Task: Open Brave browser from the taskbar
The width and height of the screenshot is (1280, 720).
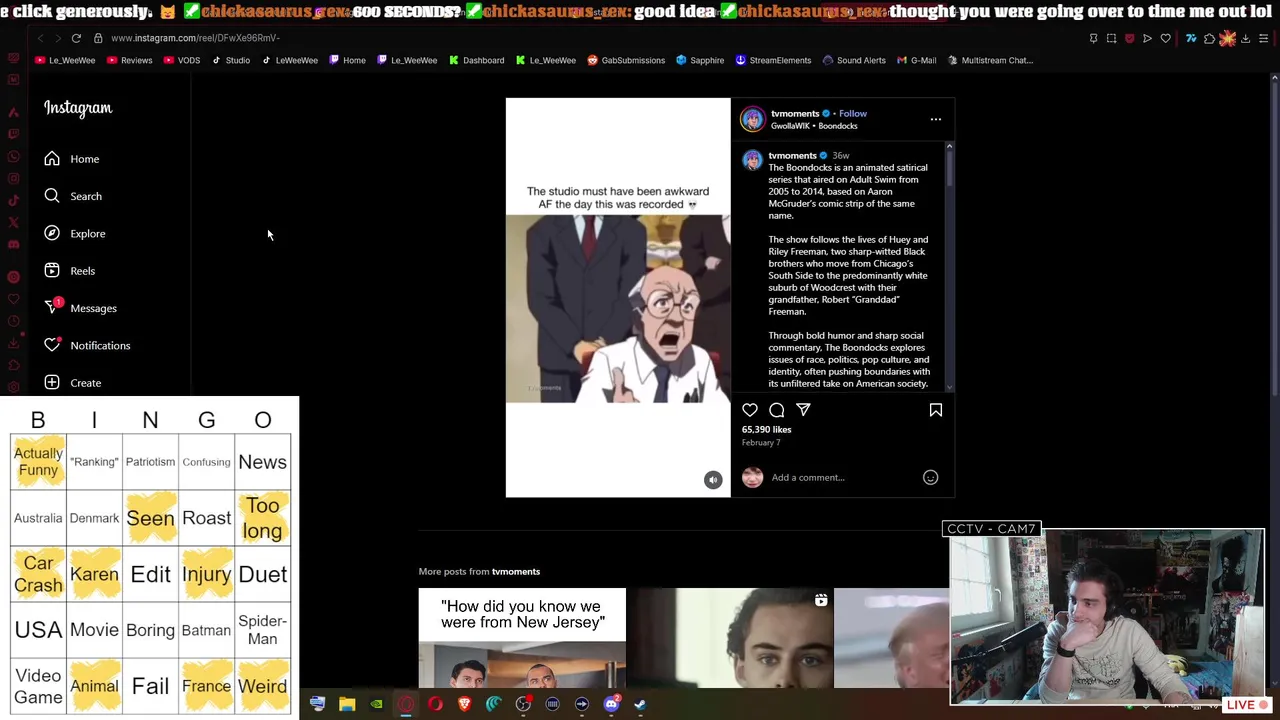Action: [464, 705]
